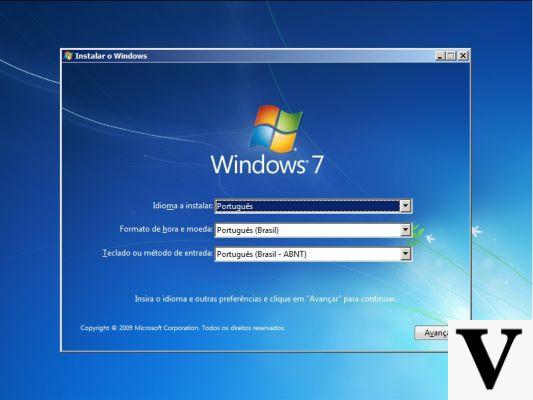Click the 'Formato de hora e moeda:' label
The width and height of the screenshot is (533, 400).
166,229
